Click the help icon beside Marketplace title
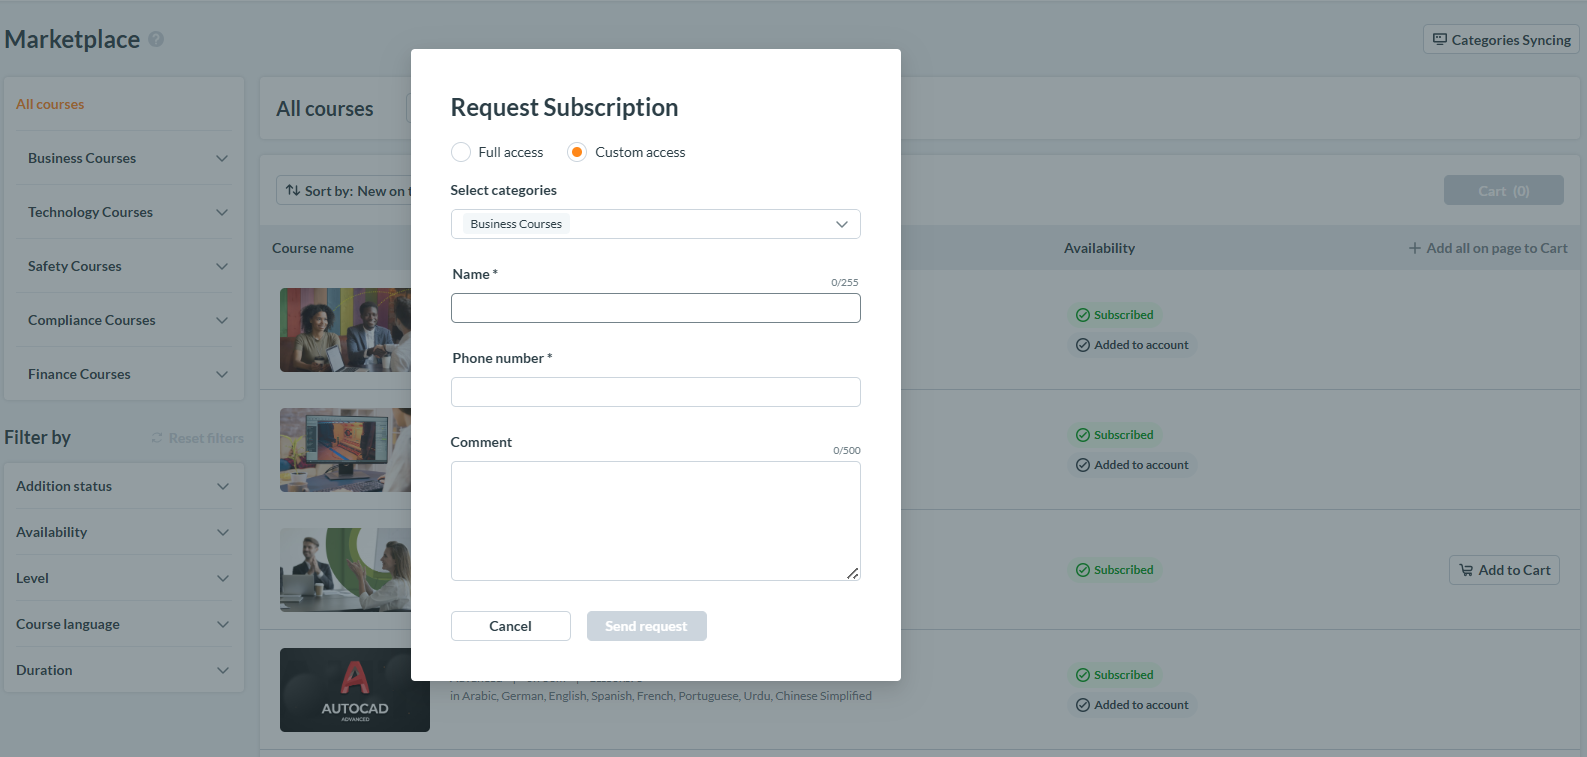This screenshot has width=1587, height=757. point(156,39)
